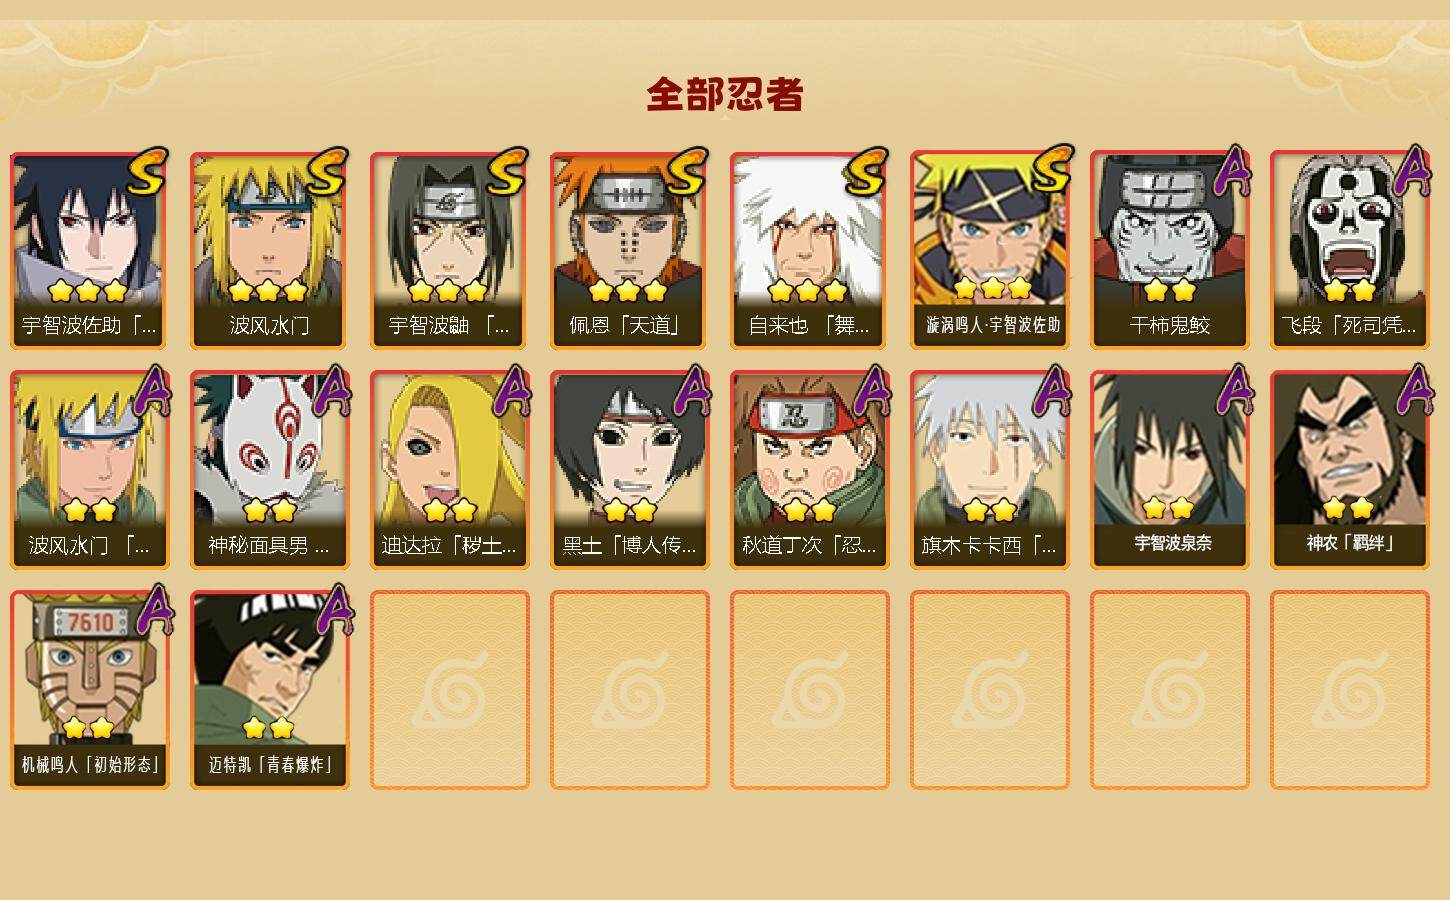Select the 机械鸣人「初始形态」 card
Screen dimensions: 1450x900
pyautogui.click(x=89, y=690)
